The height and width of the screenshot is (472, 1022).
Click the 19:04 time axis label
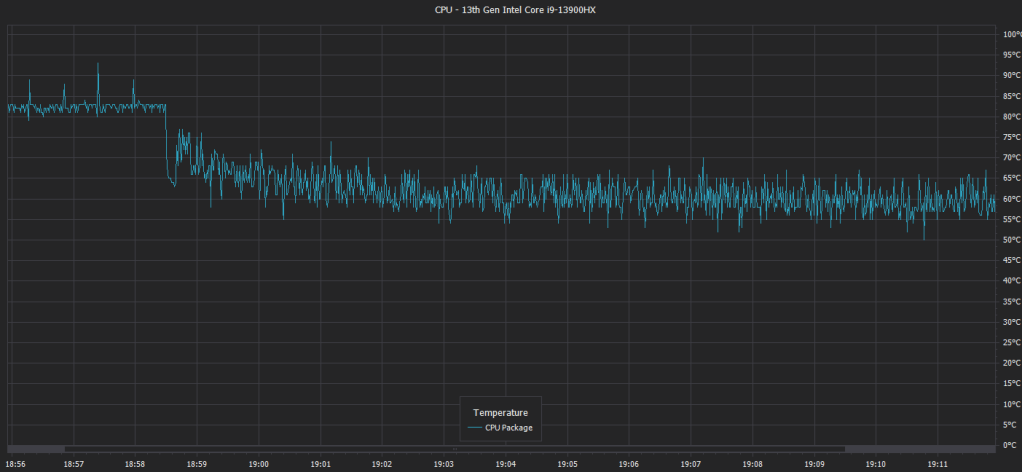click(506, 464)
